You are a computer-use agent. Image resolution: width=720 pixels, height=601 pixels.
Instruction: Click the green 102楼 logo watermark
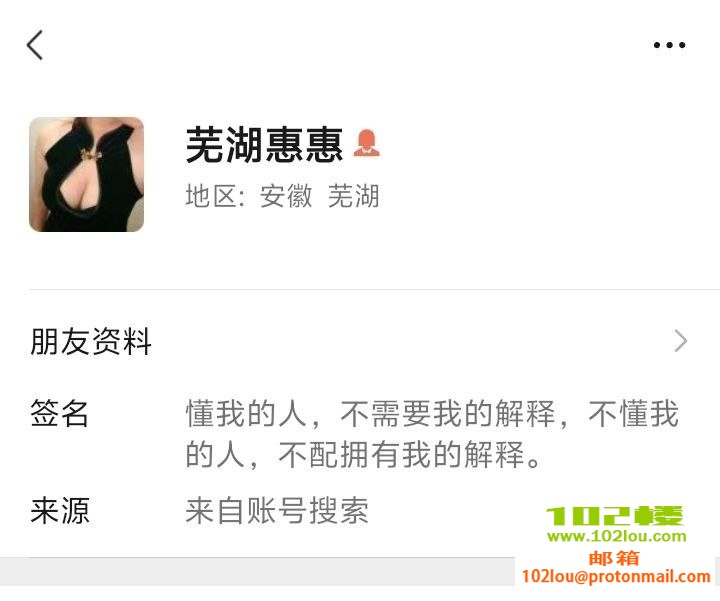tap(615, 516)
